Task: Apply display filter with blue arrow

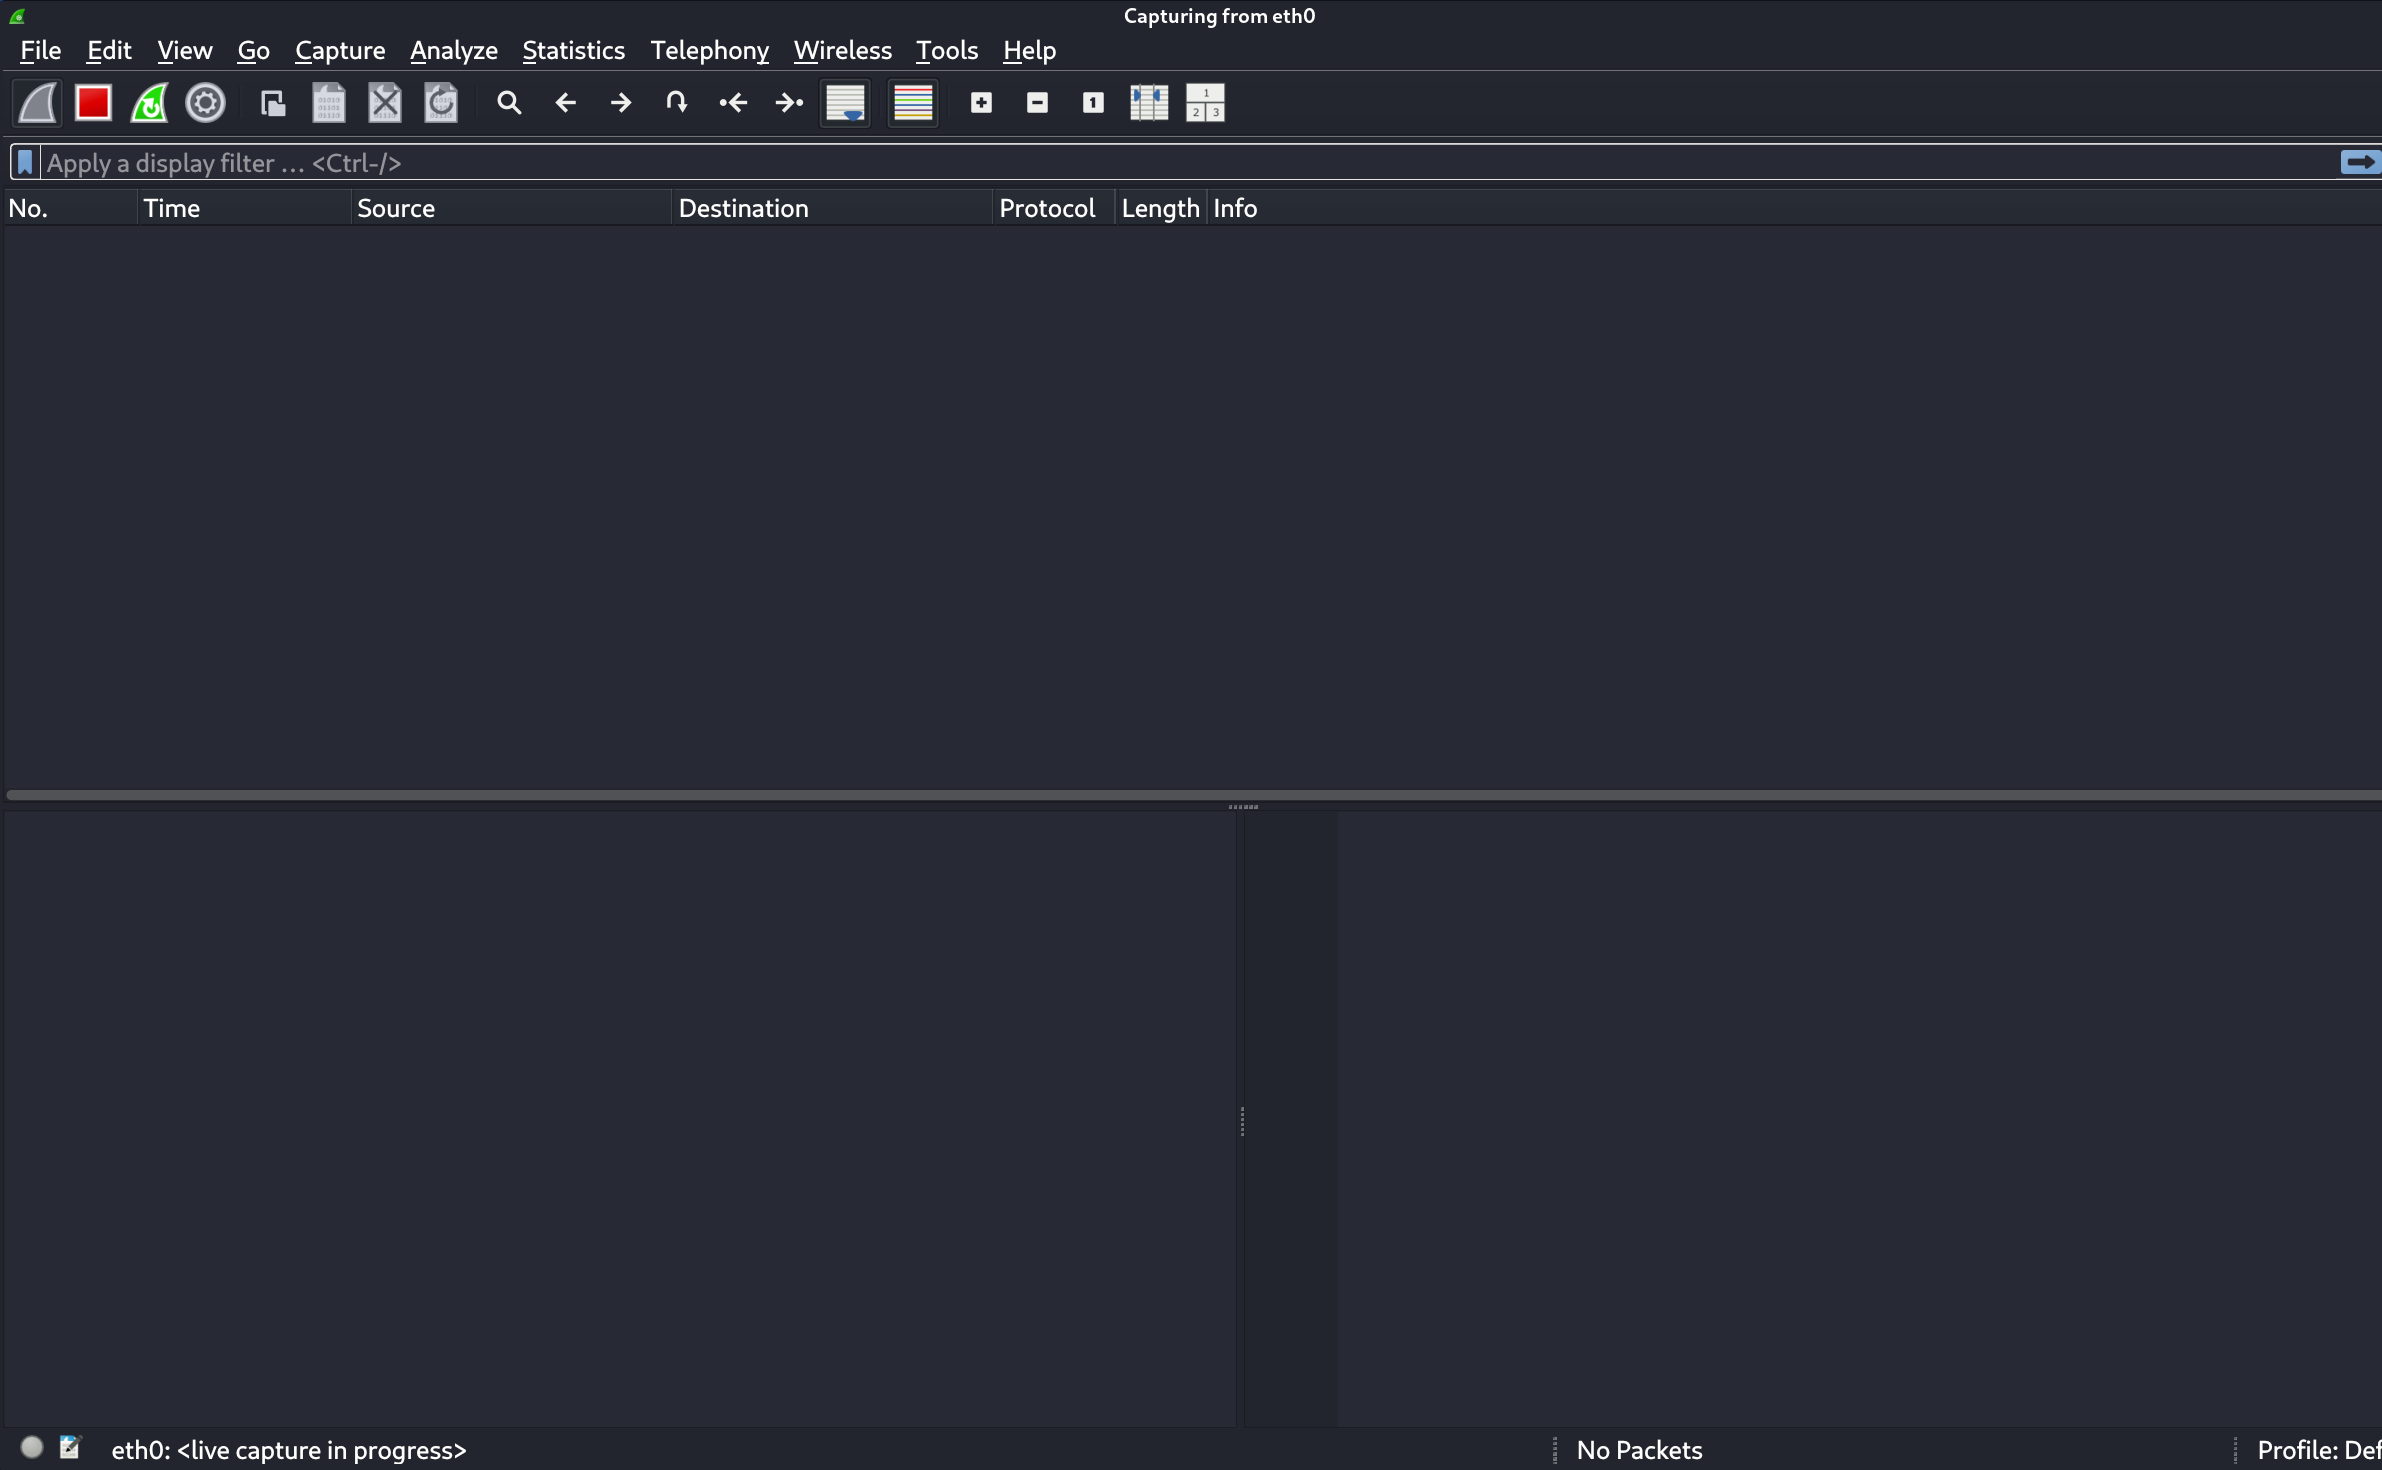Action: (x=2361, y=162)
